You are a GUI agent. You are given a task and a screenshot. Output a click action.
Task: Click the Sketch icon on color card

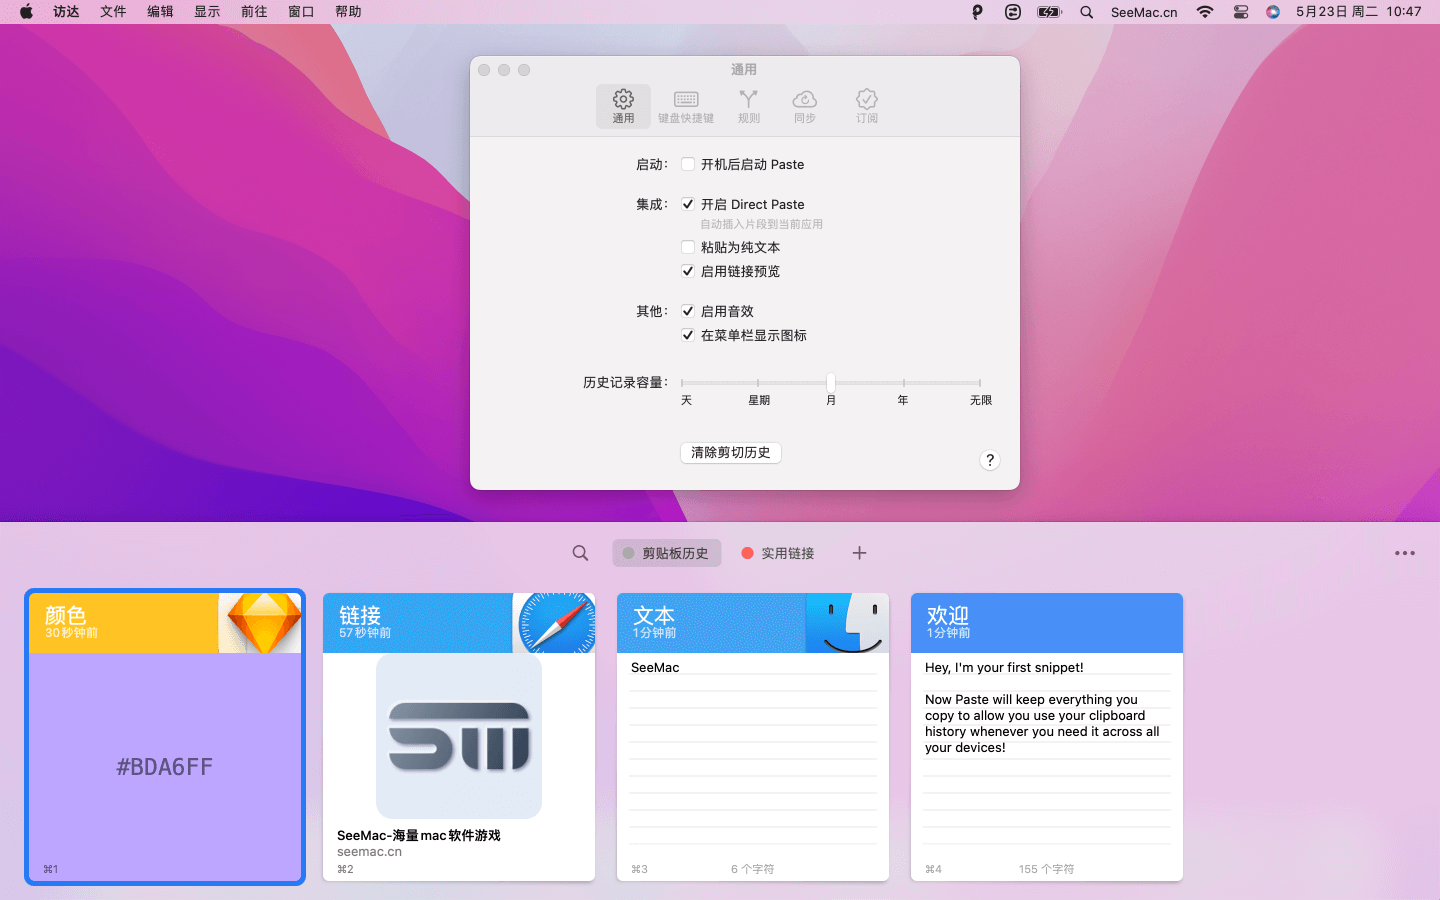[264, 622]
